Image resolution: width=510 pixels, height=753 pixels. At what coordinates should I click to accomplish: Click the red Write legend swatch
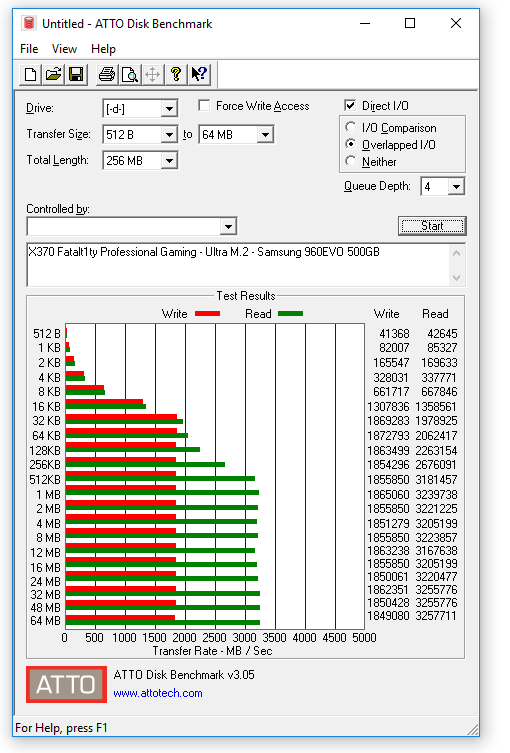point(207,314)
